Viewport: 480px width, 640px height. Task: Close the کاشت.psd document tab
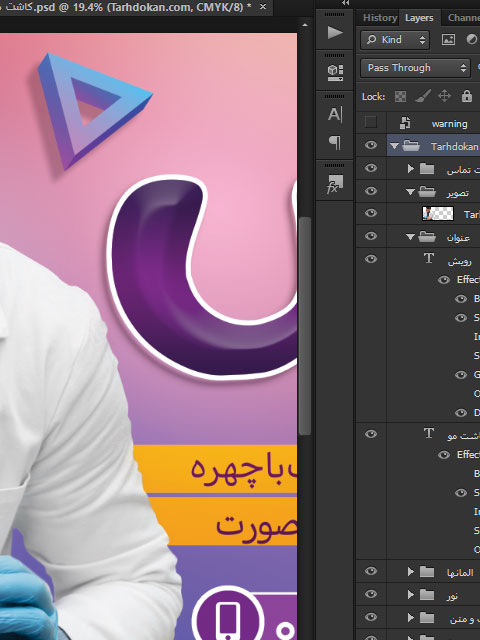(263, 7)
